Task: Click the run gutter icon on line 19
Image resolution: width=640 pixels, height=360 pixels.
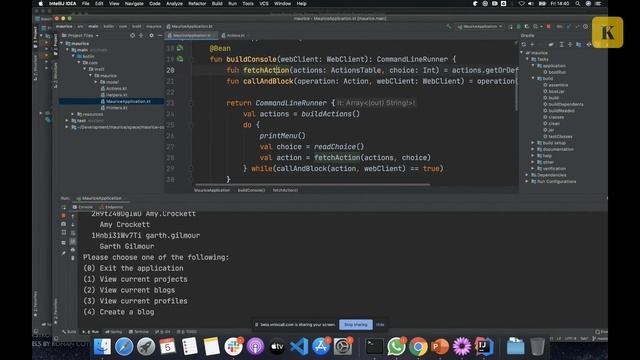Action: (180, 59)
